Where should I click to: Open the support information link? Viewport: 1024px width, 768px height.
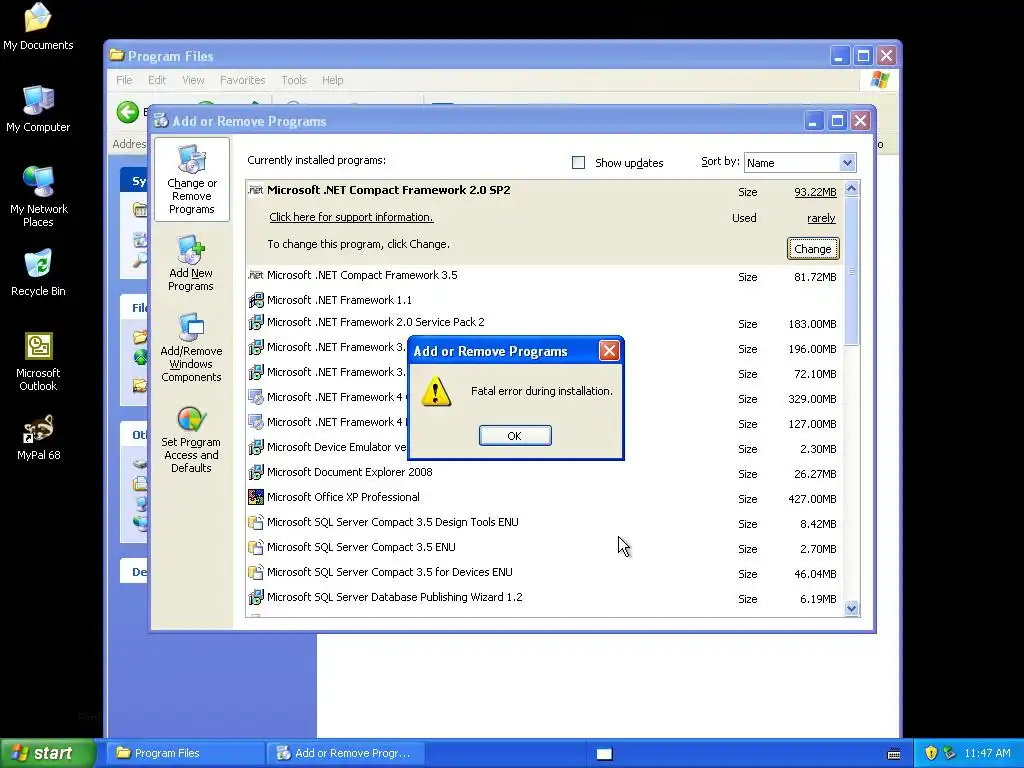(351, 217)
